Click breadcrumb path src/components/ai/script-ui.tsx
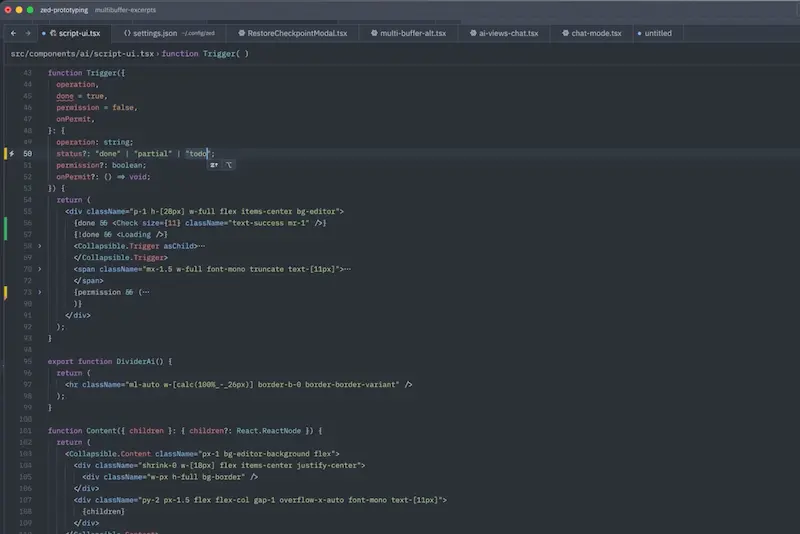 82,54
